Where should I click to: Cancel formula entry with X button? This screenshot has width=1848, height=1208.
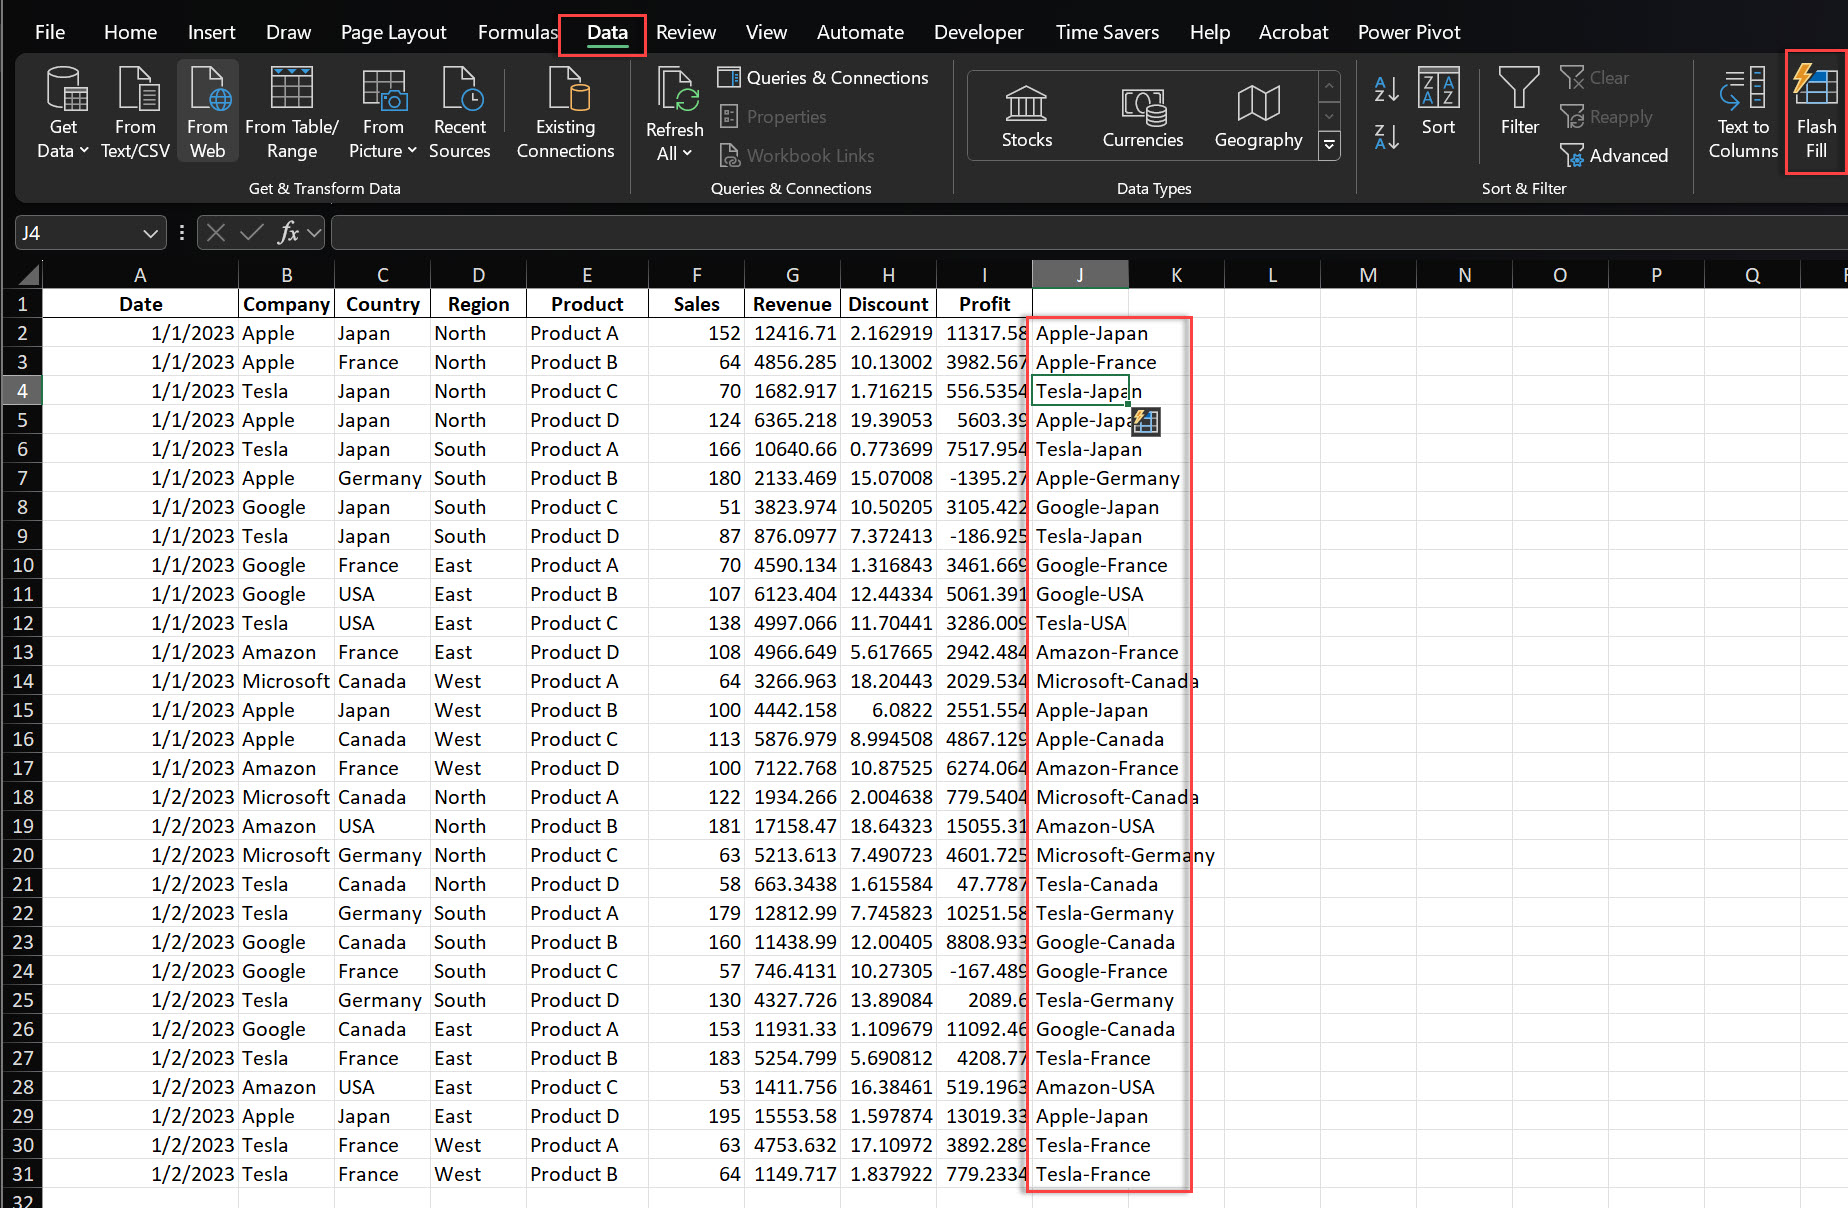pyautogui.click(x=215, y=233)
